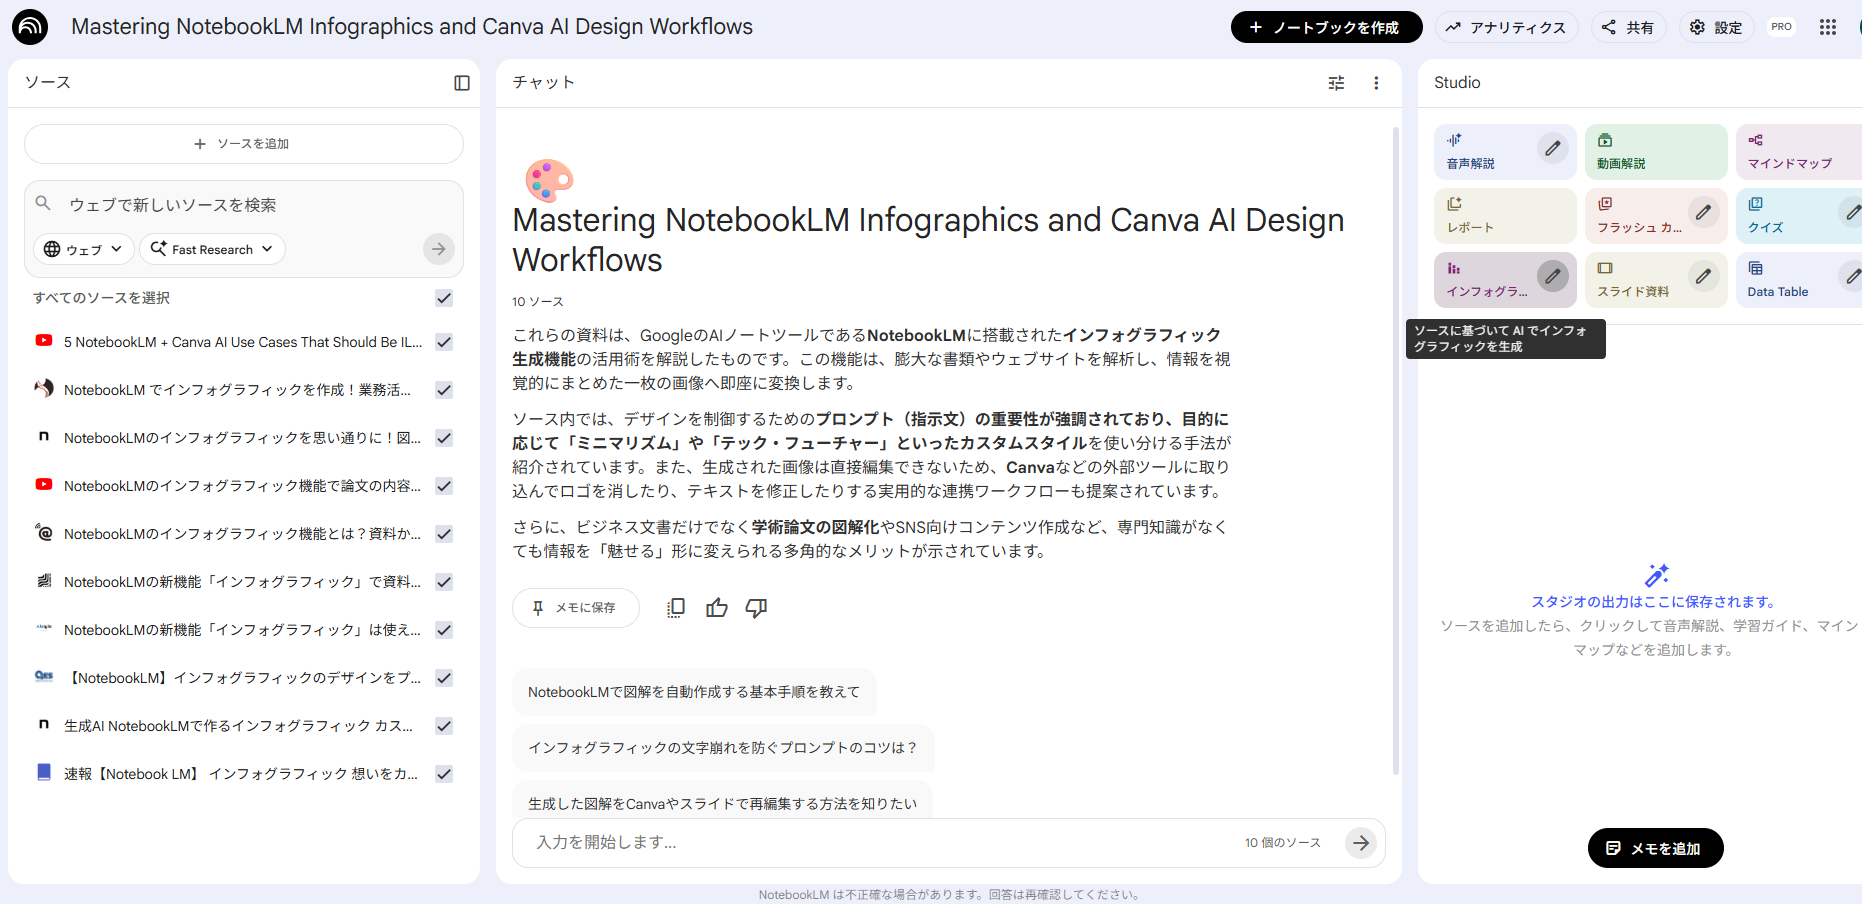This screenshot has width=1862, height=904.
Task: Open chat configuration settings
Action: click(1336, 82)
